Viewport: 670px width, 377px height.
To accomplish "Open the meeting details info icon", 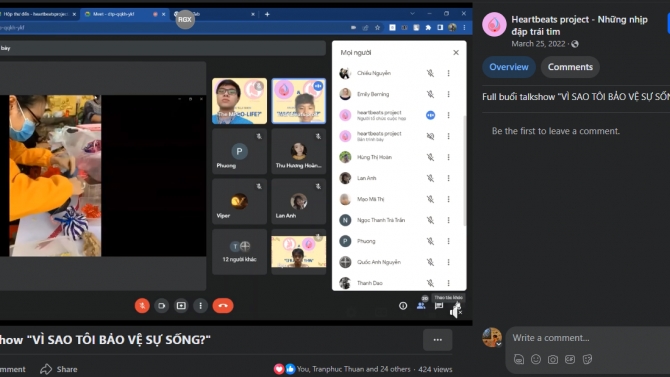I will pos(403,306).
